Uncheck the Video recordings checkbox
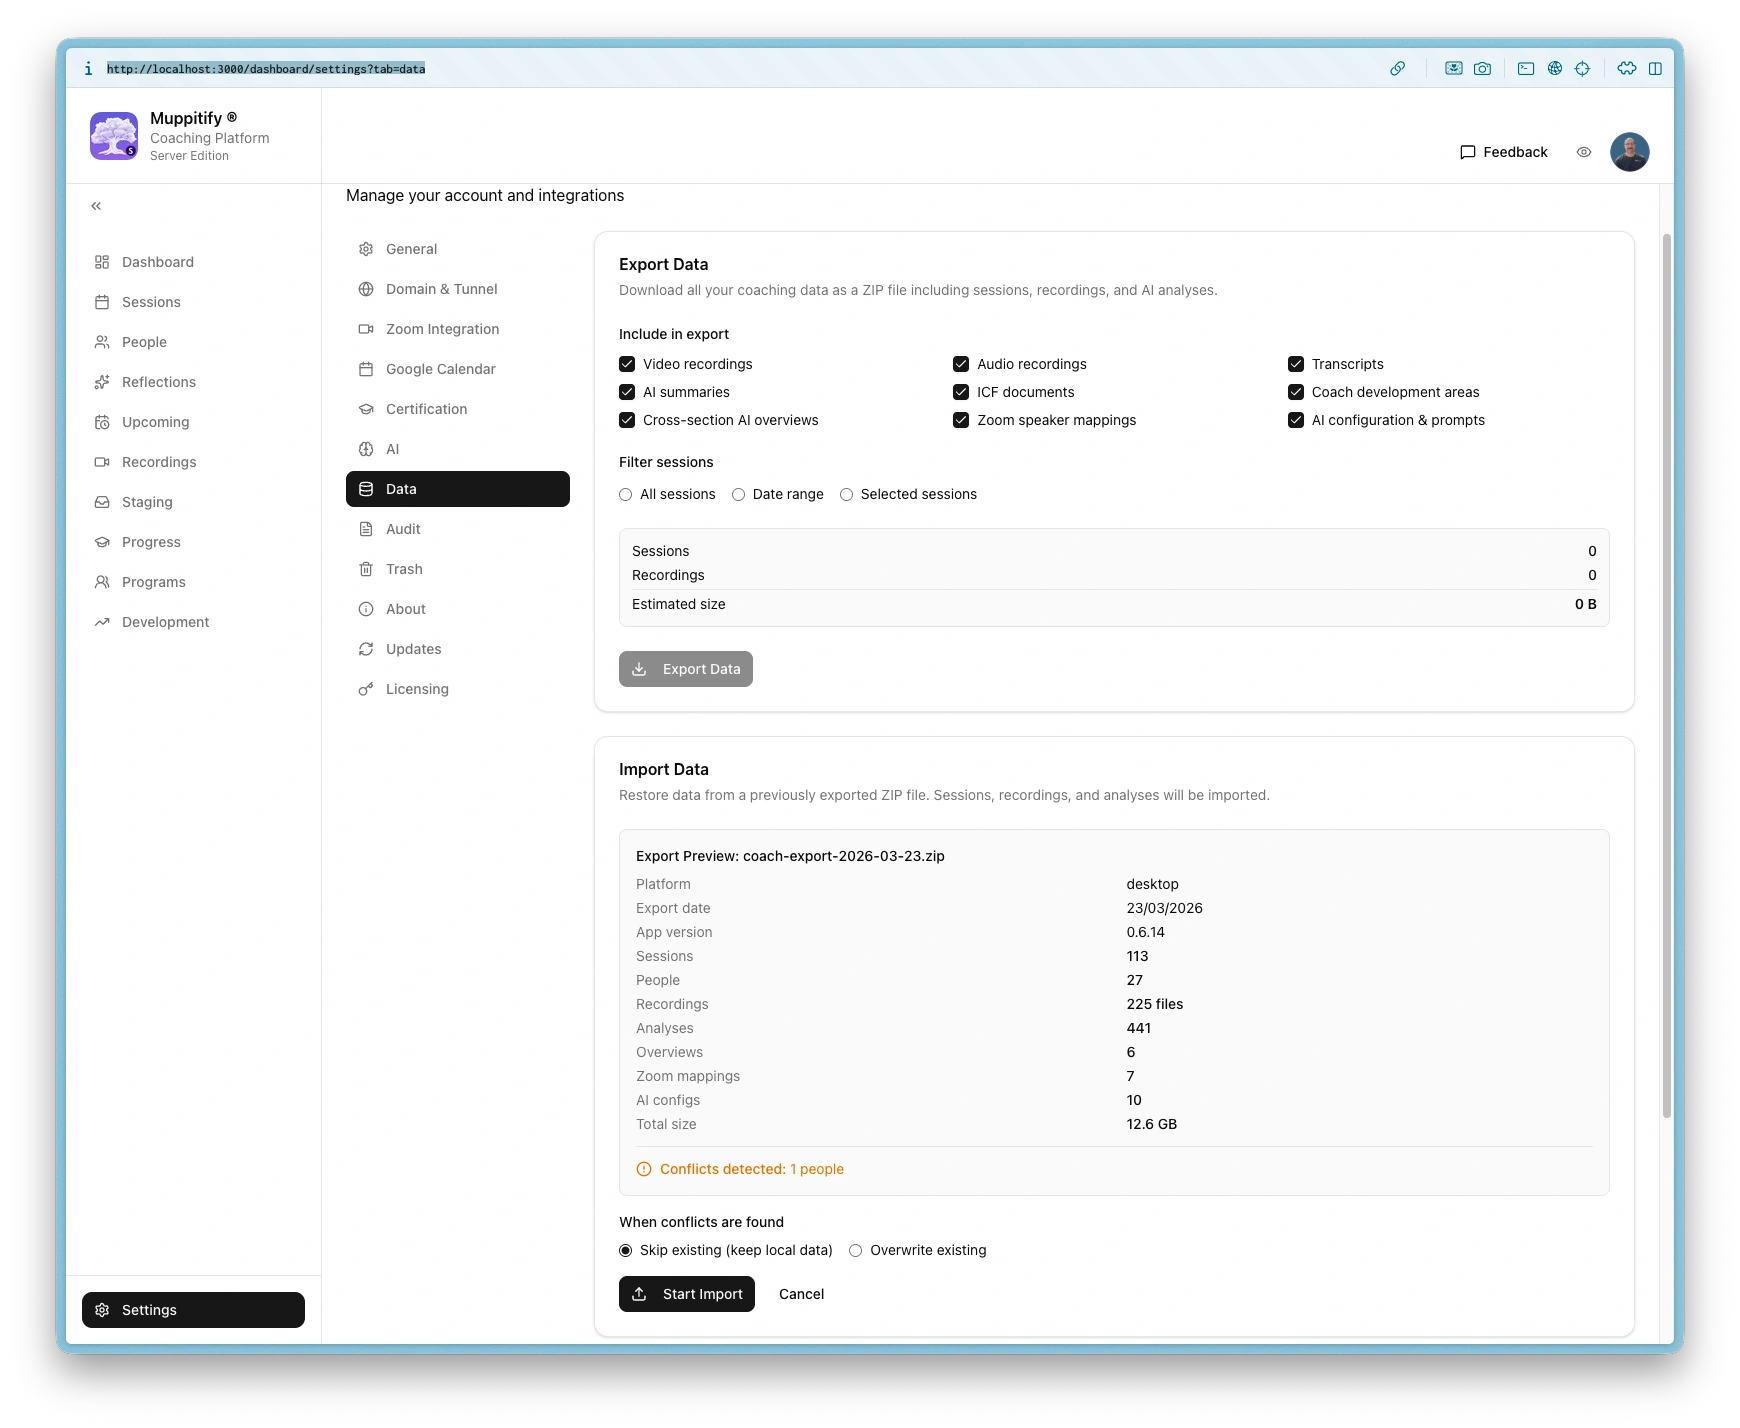Image resolution: width=1740 pixels, height=1428 pixels. pos(627,364)
